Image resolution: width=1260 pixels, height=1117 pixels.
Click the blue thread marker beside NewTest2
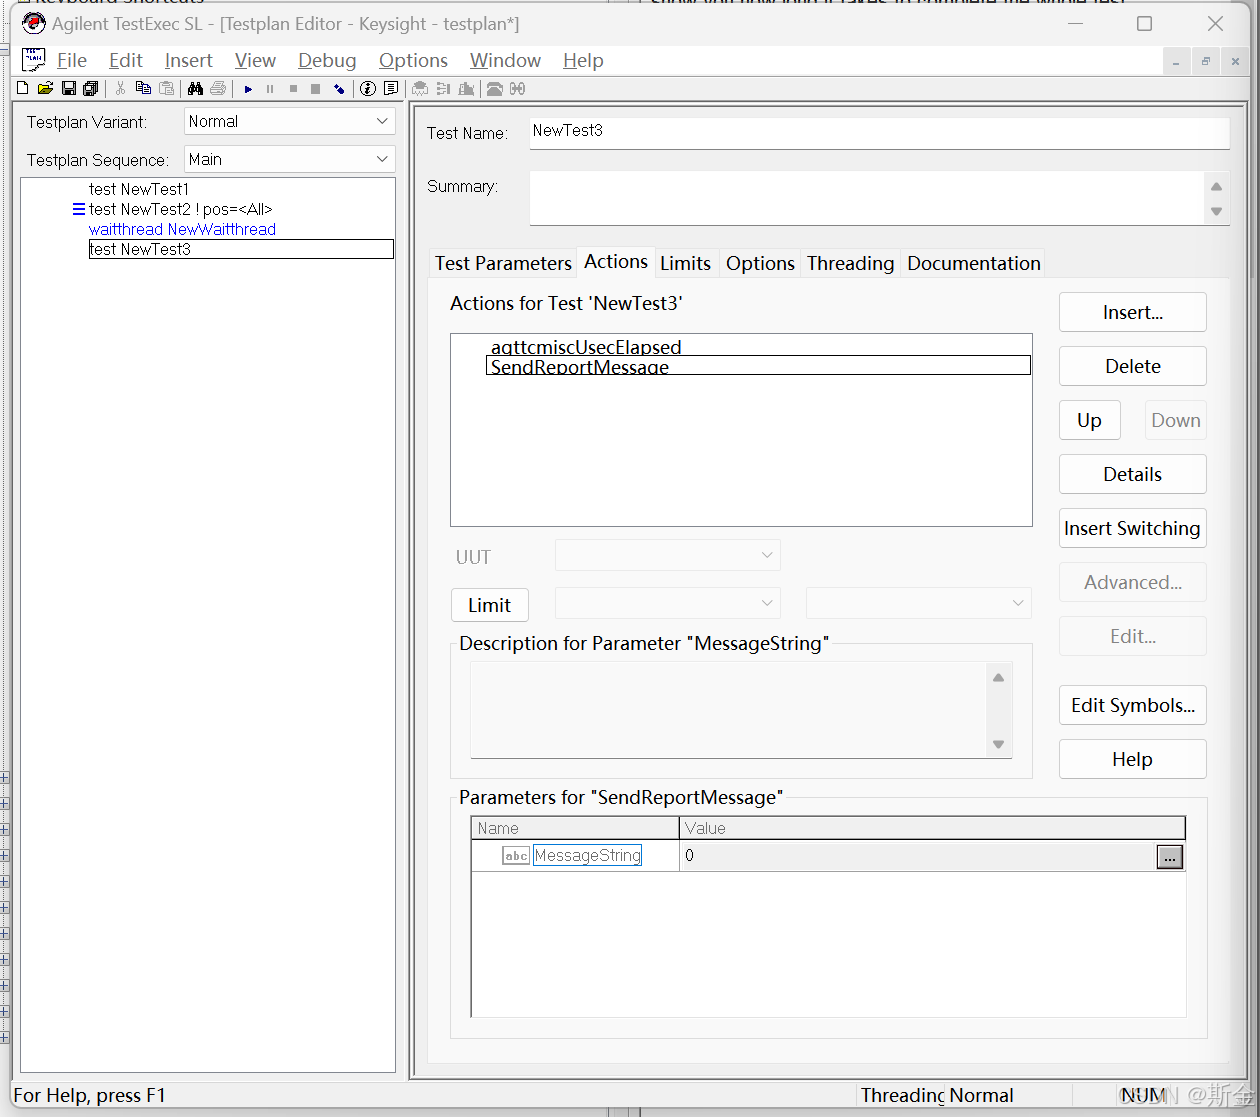click(79, 209)
